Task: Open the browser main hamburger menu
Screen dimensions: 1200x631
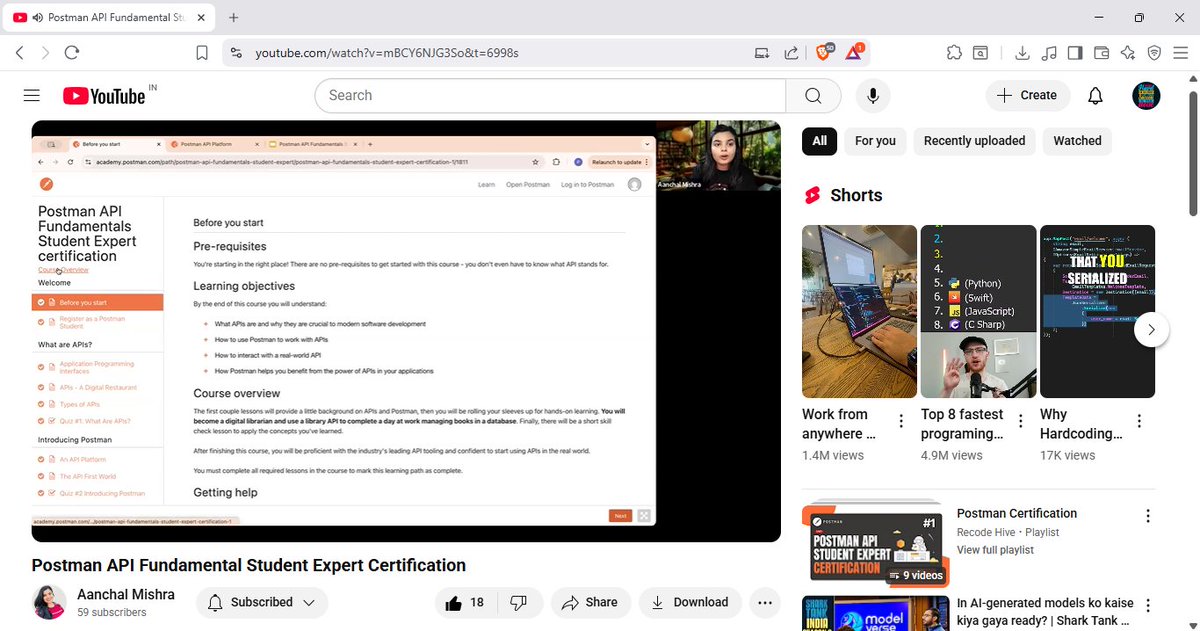Action: 1181,52
